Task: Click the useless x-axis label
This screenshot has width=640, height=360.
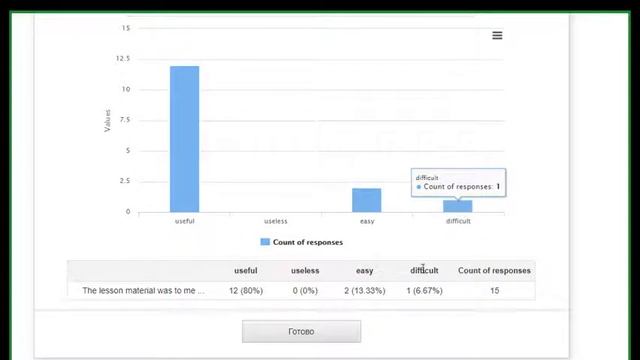Action: point(276,221)
